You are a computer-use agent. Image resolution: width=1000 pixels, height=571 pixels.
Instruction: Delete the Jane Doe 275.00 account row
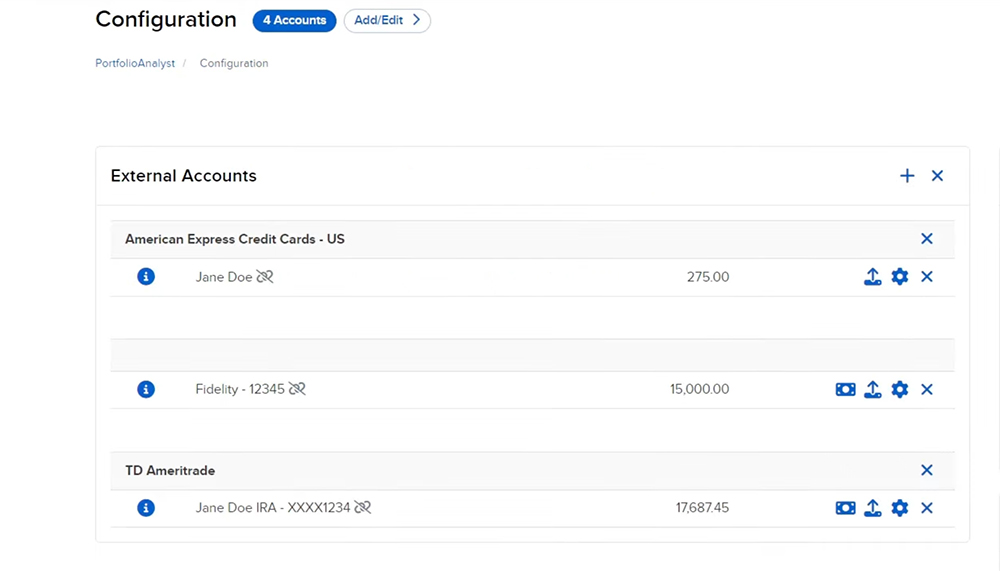tap(927, 277)
